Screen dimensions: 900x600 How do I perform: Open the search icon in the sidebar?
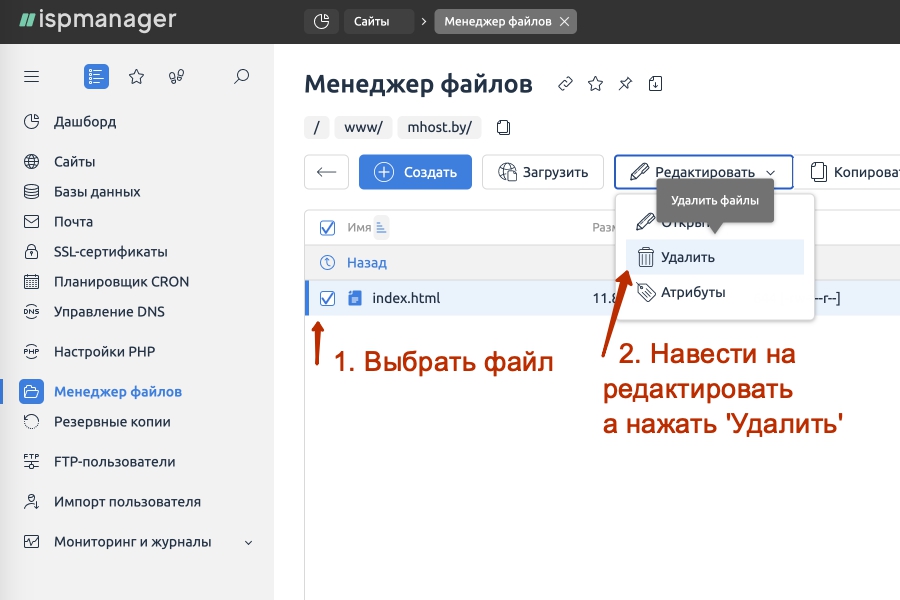click(x=241, y=76)
